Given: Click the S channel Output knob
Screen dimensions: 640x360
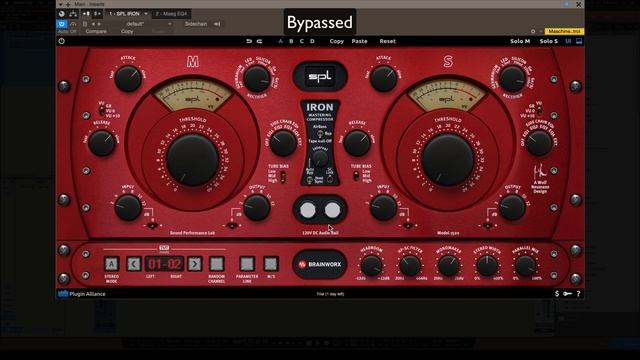Looking at the screenshot, I should [512, 208].
